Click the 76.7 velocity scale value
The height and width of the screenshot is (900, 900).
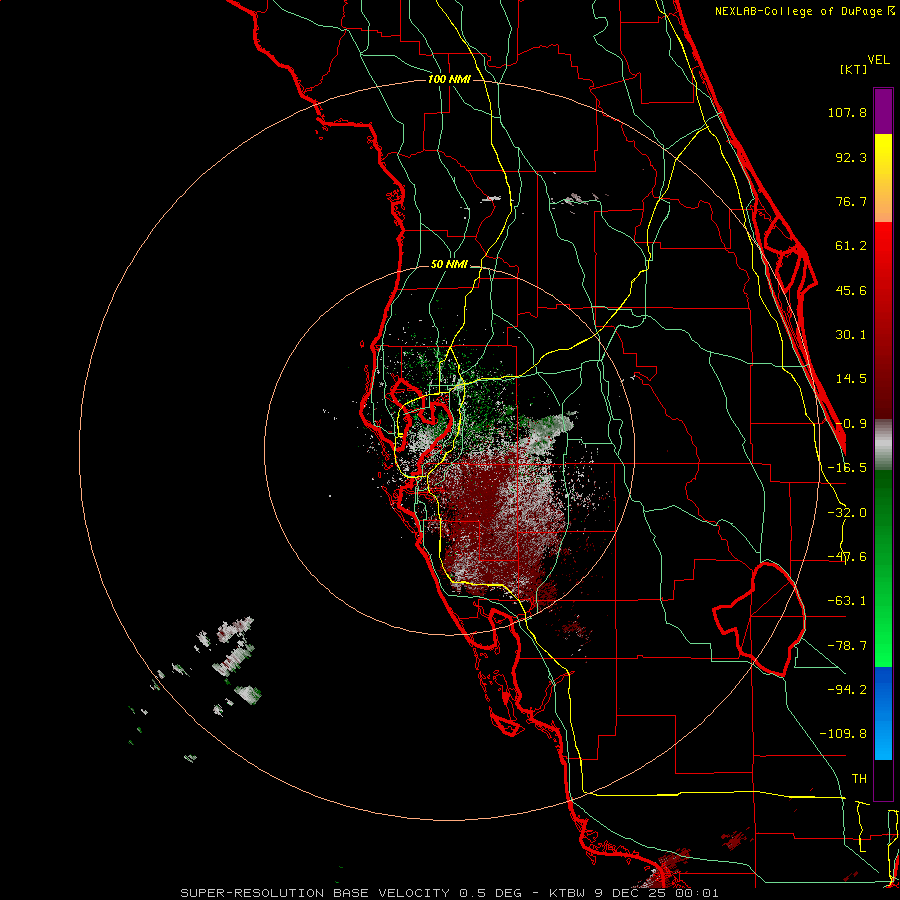coord(851,201)
